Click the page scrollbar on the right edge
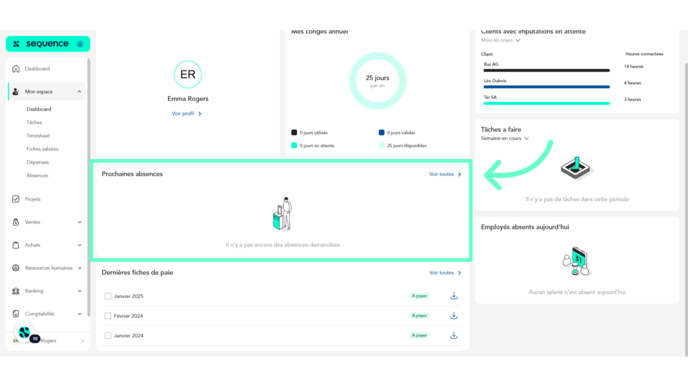 (x=686, y=209)
